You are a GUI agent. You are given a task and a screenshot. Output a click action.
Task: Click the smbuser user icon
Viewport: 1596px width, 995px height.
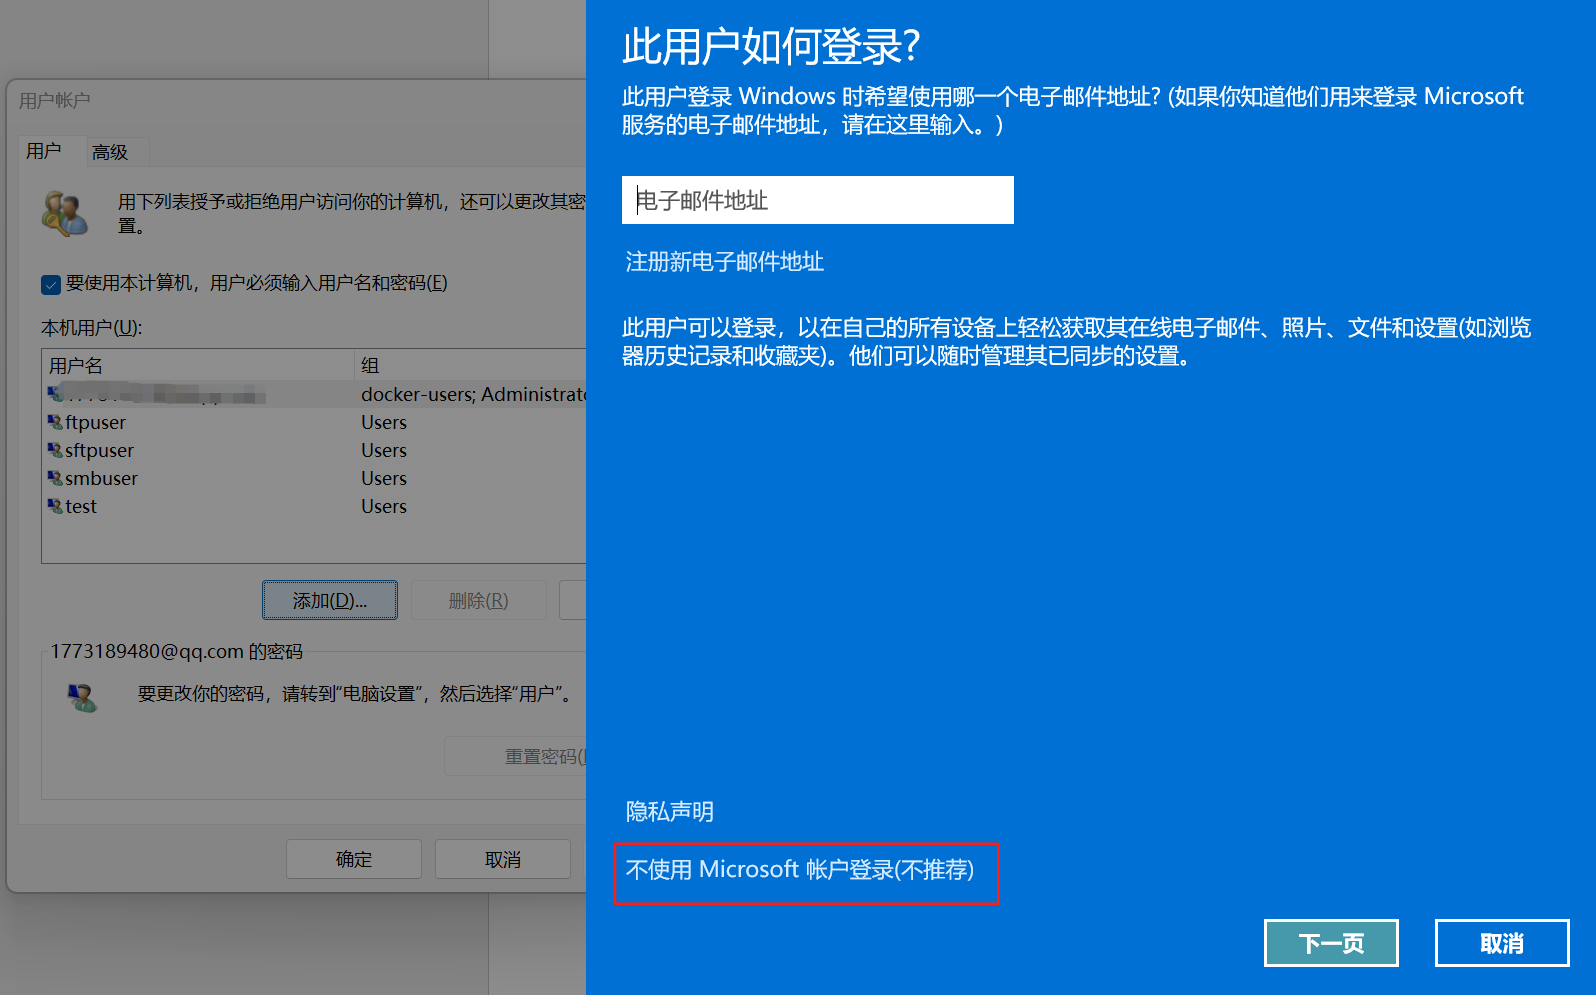55,478
